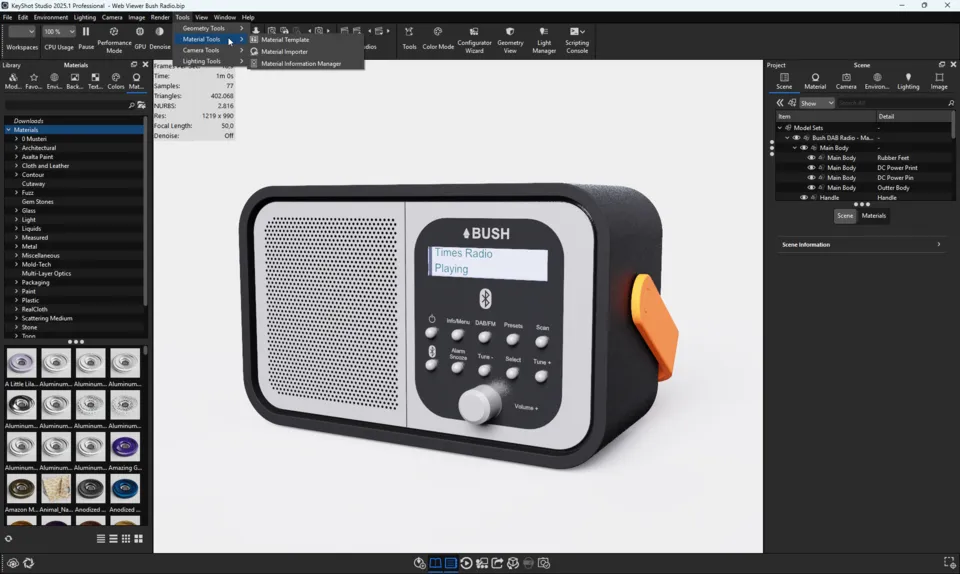Switch Project panel to the Material tab
The image size is (960, 574).
(x=815, y=81)
